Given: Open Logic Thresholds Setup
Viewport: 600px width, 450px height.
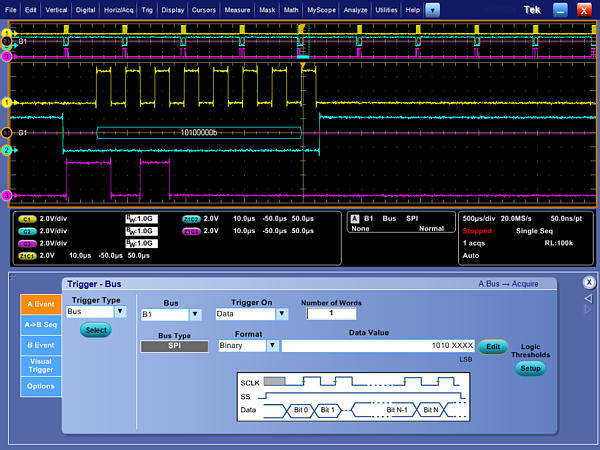Looking at the screenshot, I should pos(530,368).
